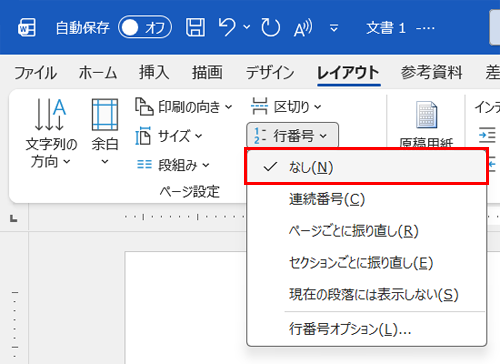
Task: Switch to the 参考資料 tab
Action: click(x=431, y=73)
